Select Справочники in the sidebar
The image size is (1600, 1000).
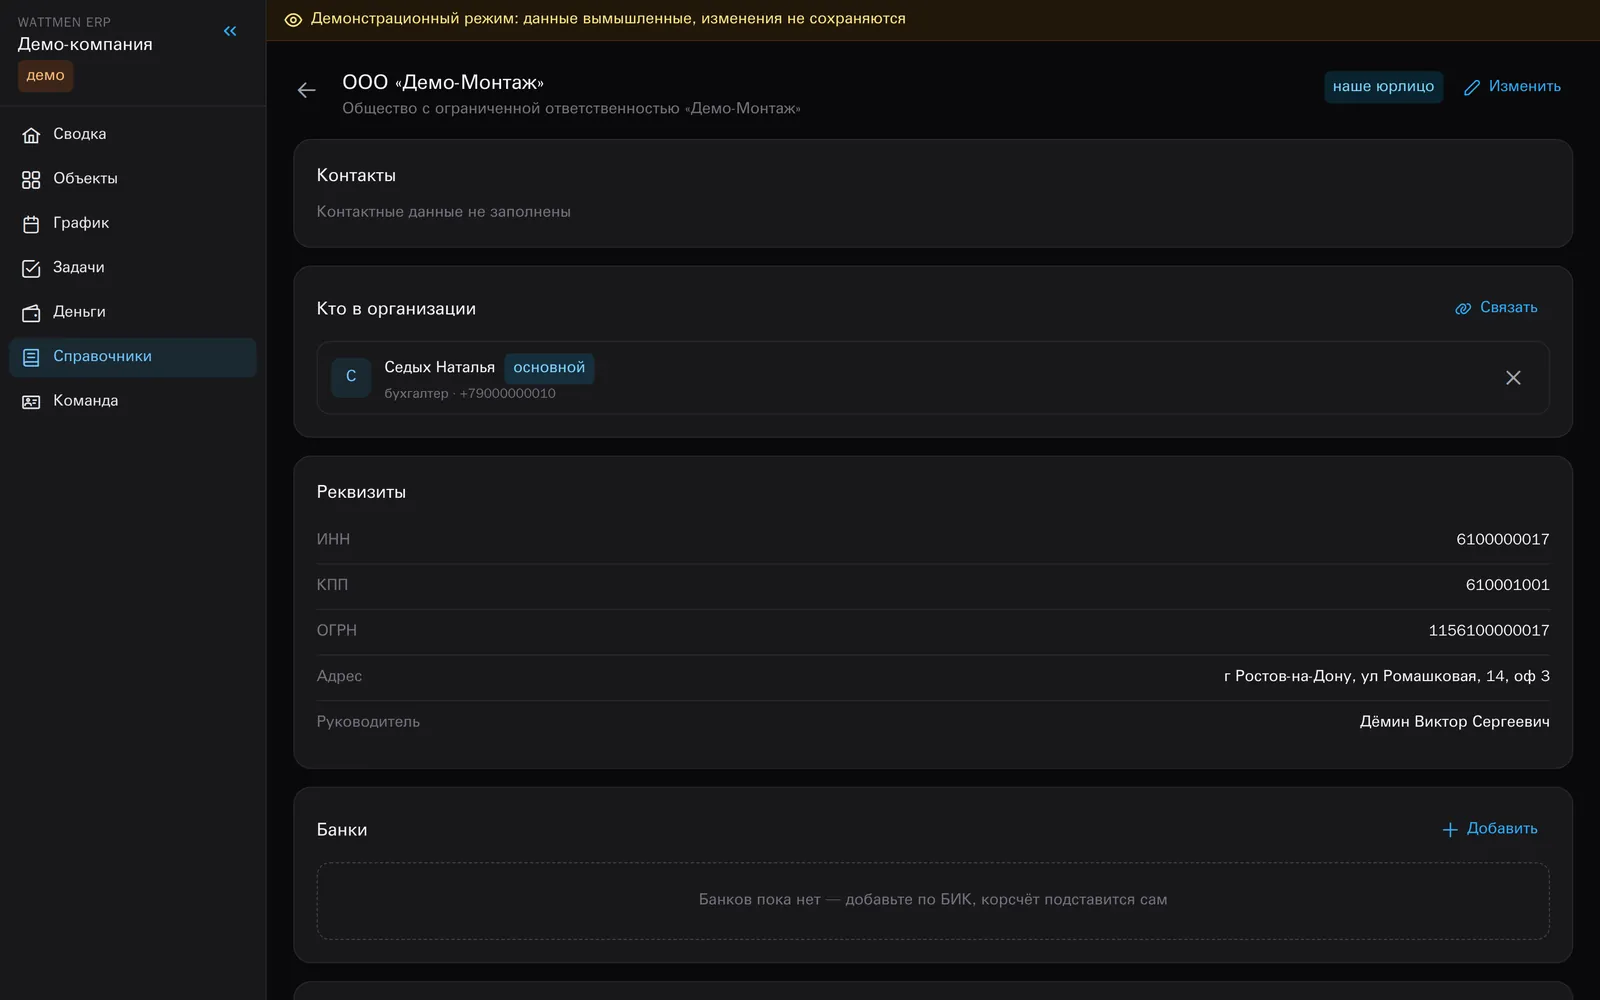point(133,357)
